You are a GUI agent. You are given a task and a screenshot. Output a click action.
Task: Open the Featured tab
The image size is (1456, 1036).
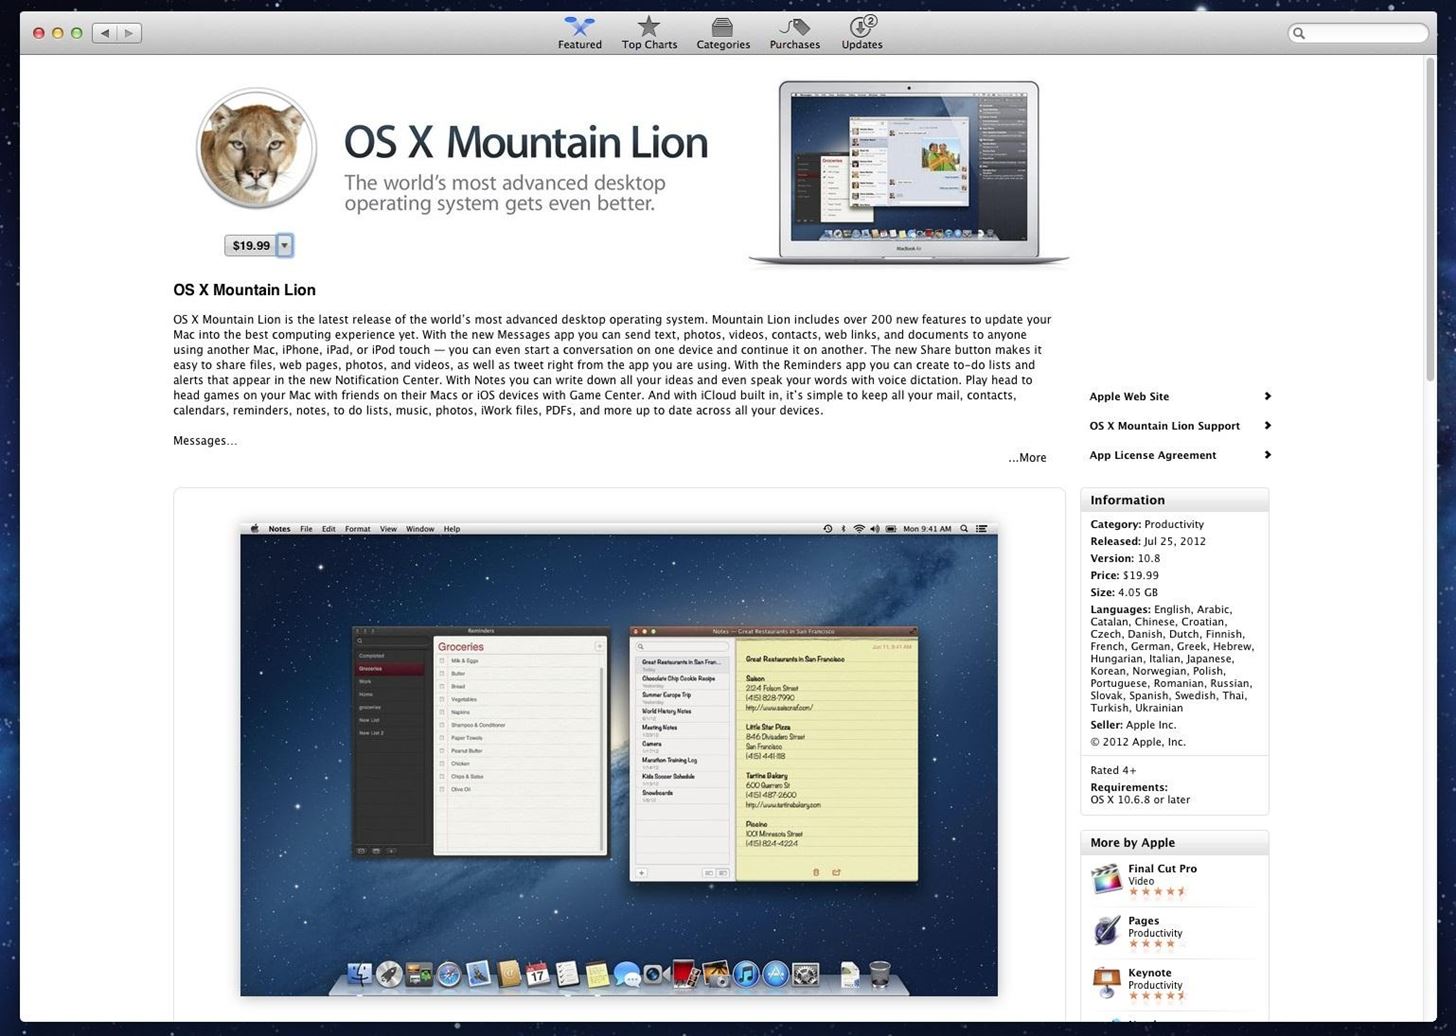(x=579, y=33)
